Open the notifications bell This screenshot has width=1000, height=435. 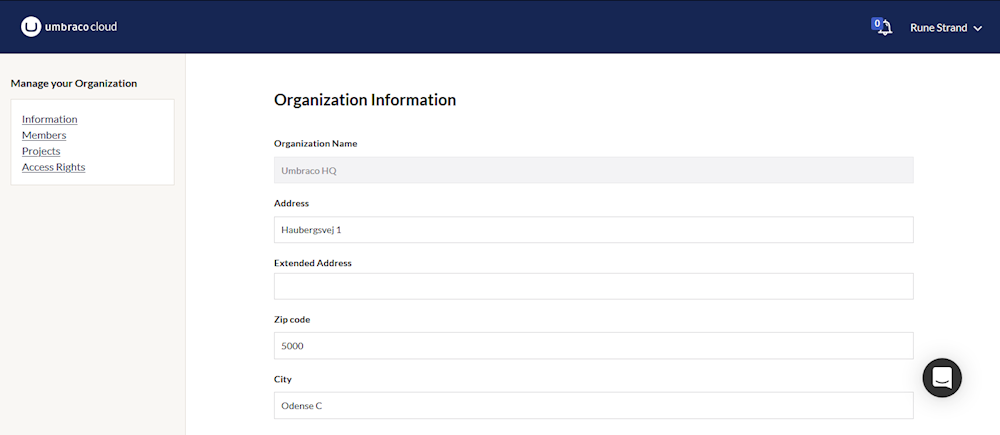point(885,28)
